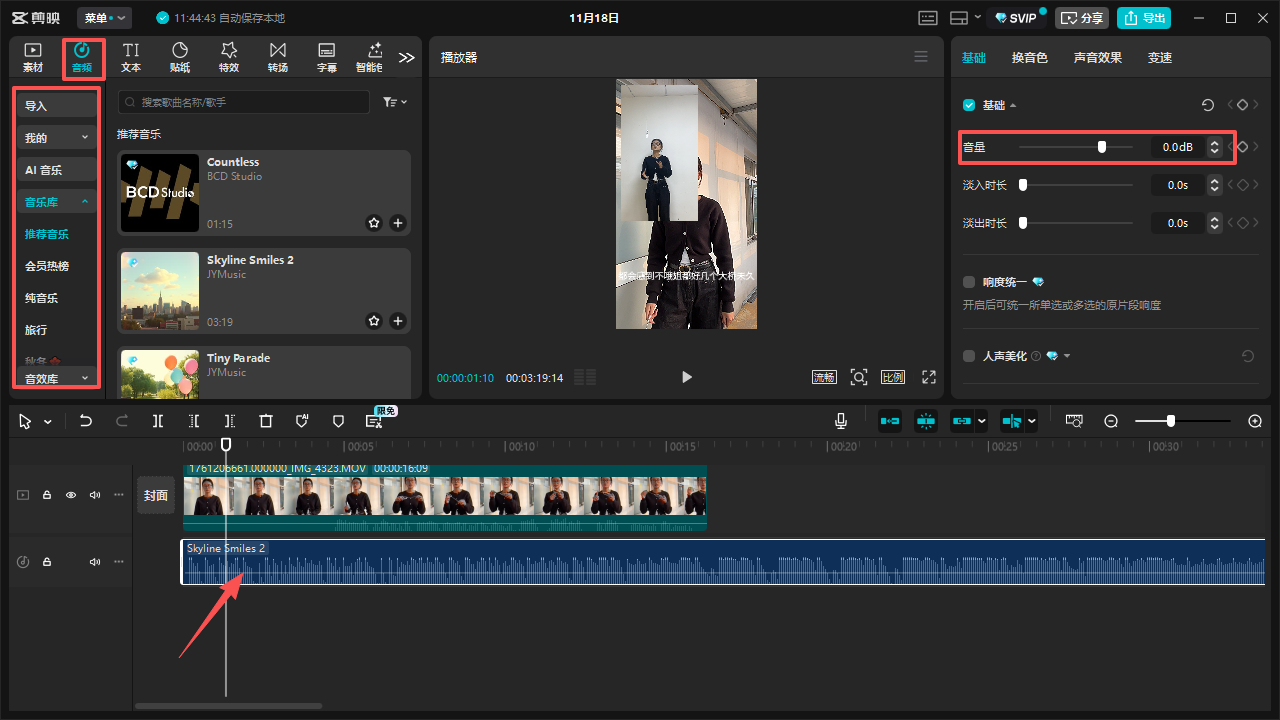Uncheck the 基础 checkbox
1280x720 pixels.
pos(969,105)
